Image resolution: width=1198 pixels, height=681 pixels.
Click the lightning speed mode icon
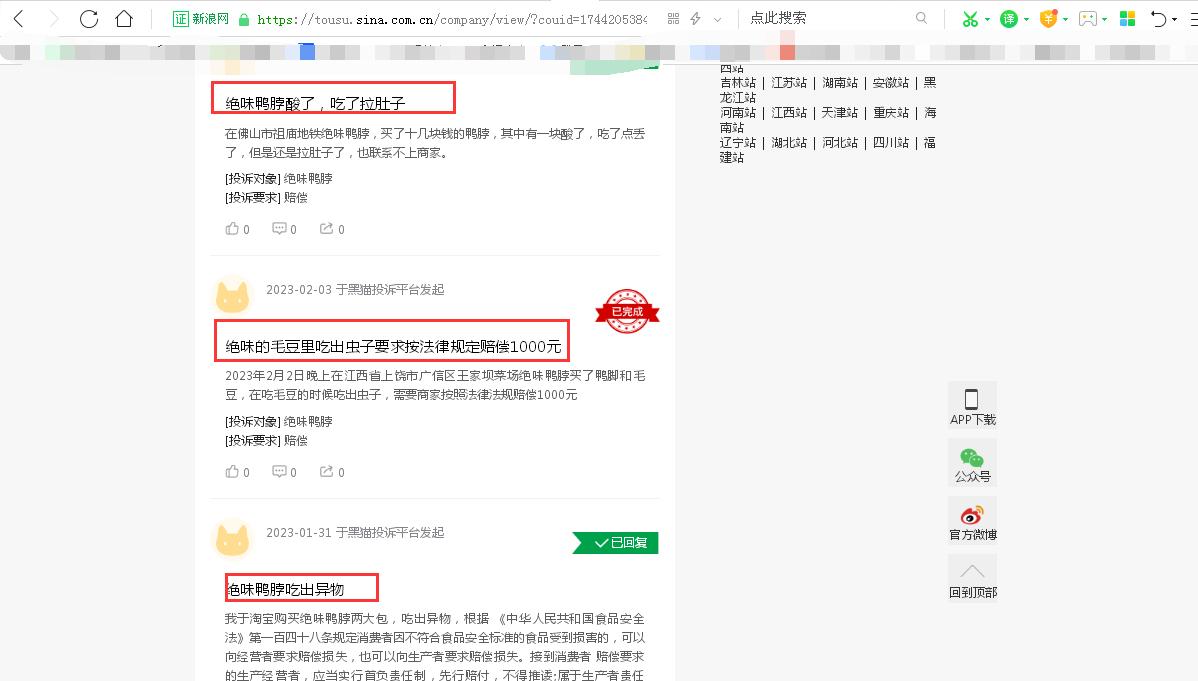695,18
